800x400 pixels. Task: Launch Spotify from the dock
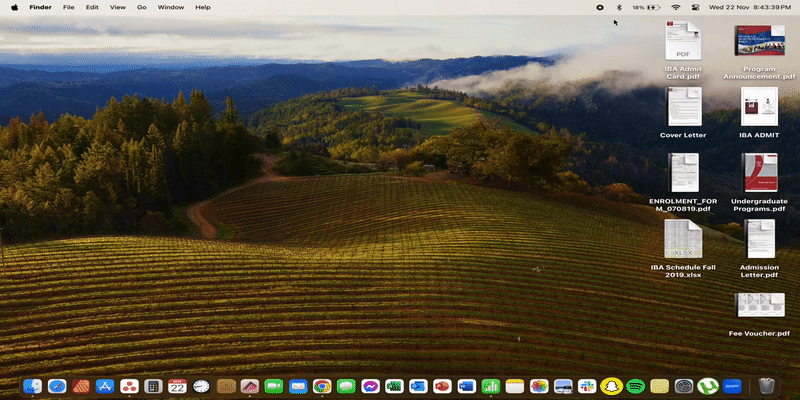[635, 386]
